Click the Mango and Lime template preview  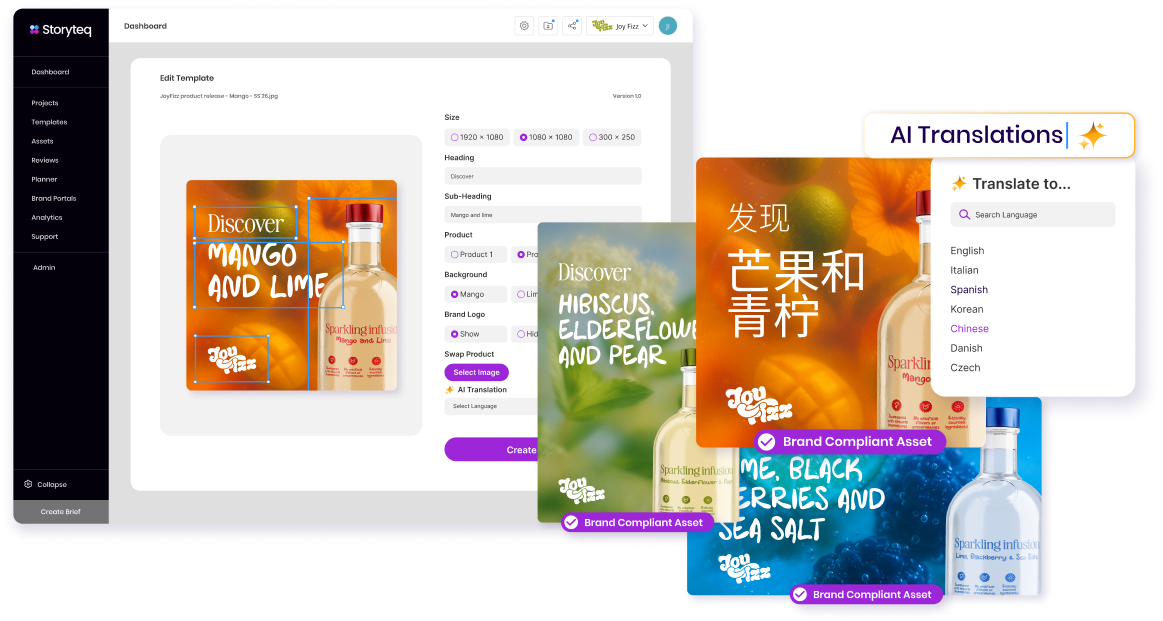coord(291,285)
